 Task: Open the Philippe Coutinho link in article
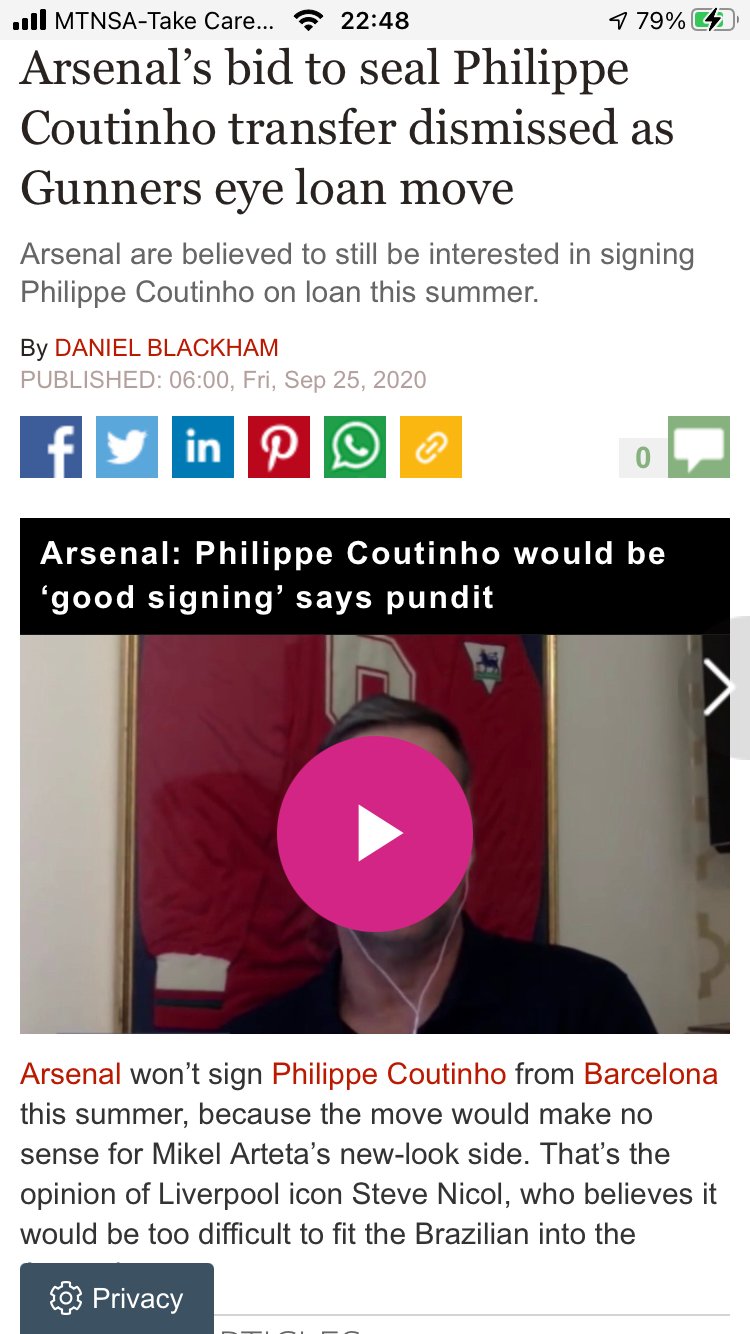click(x=389, y=1074)
